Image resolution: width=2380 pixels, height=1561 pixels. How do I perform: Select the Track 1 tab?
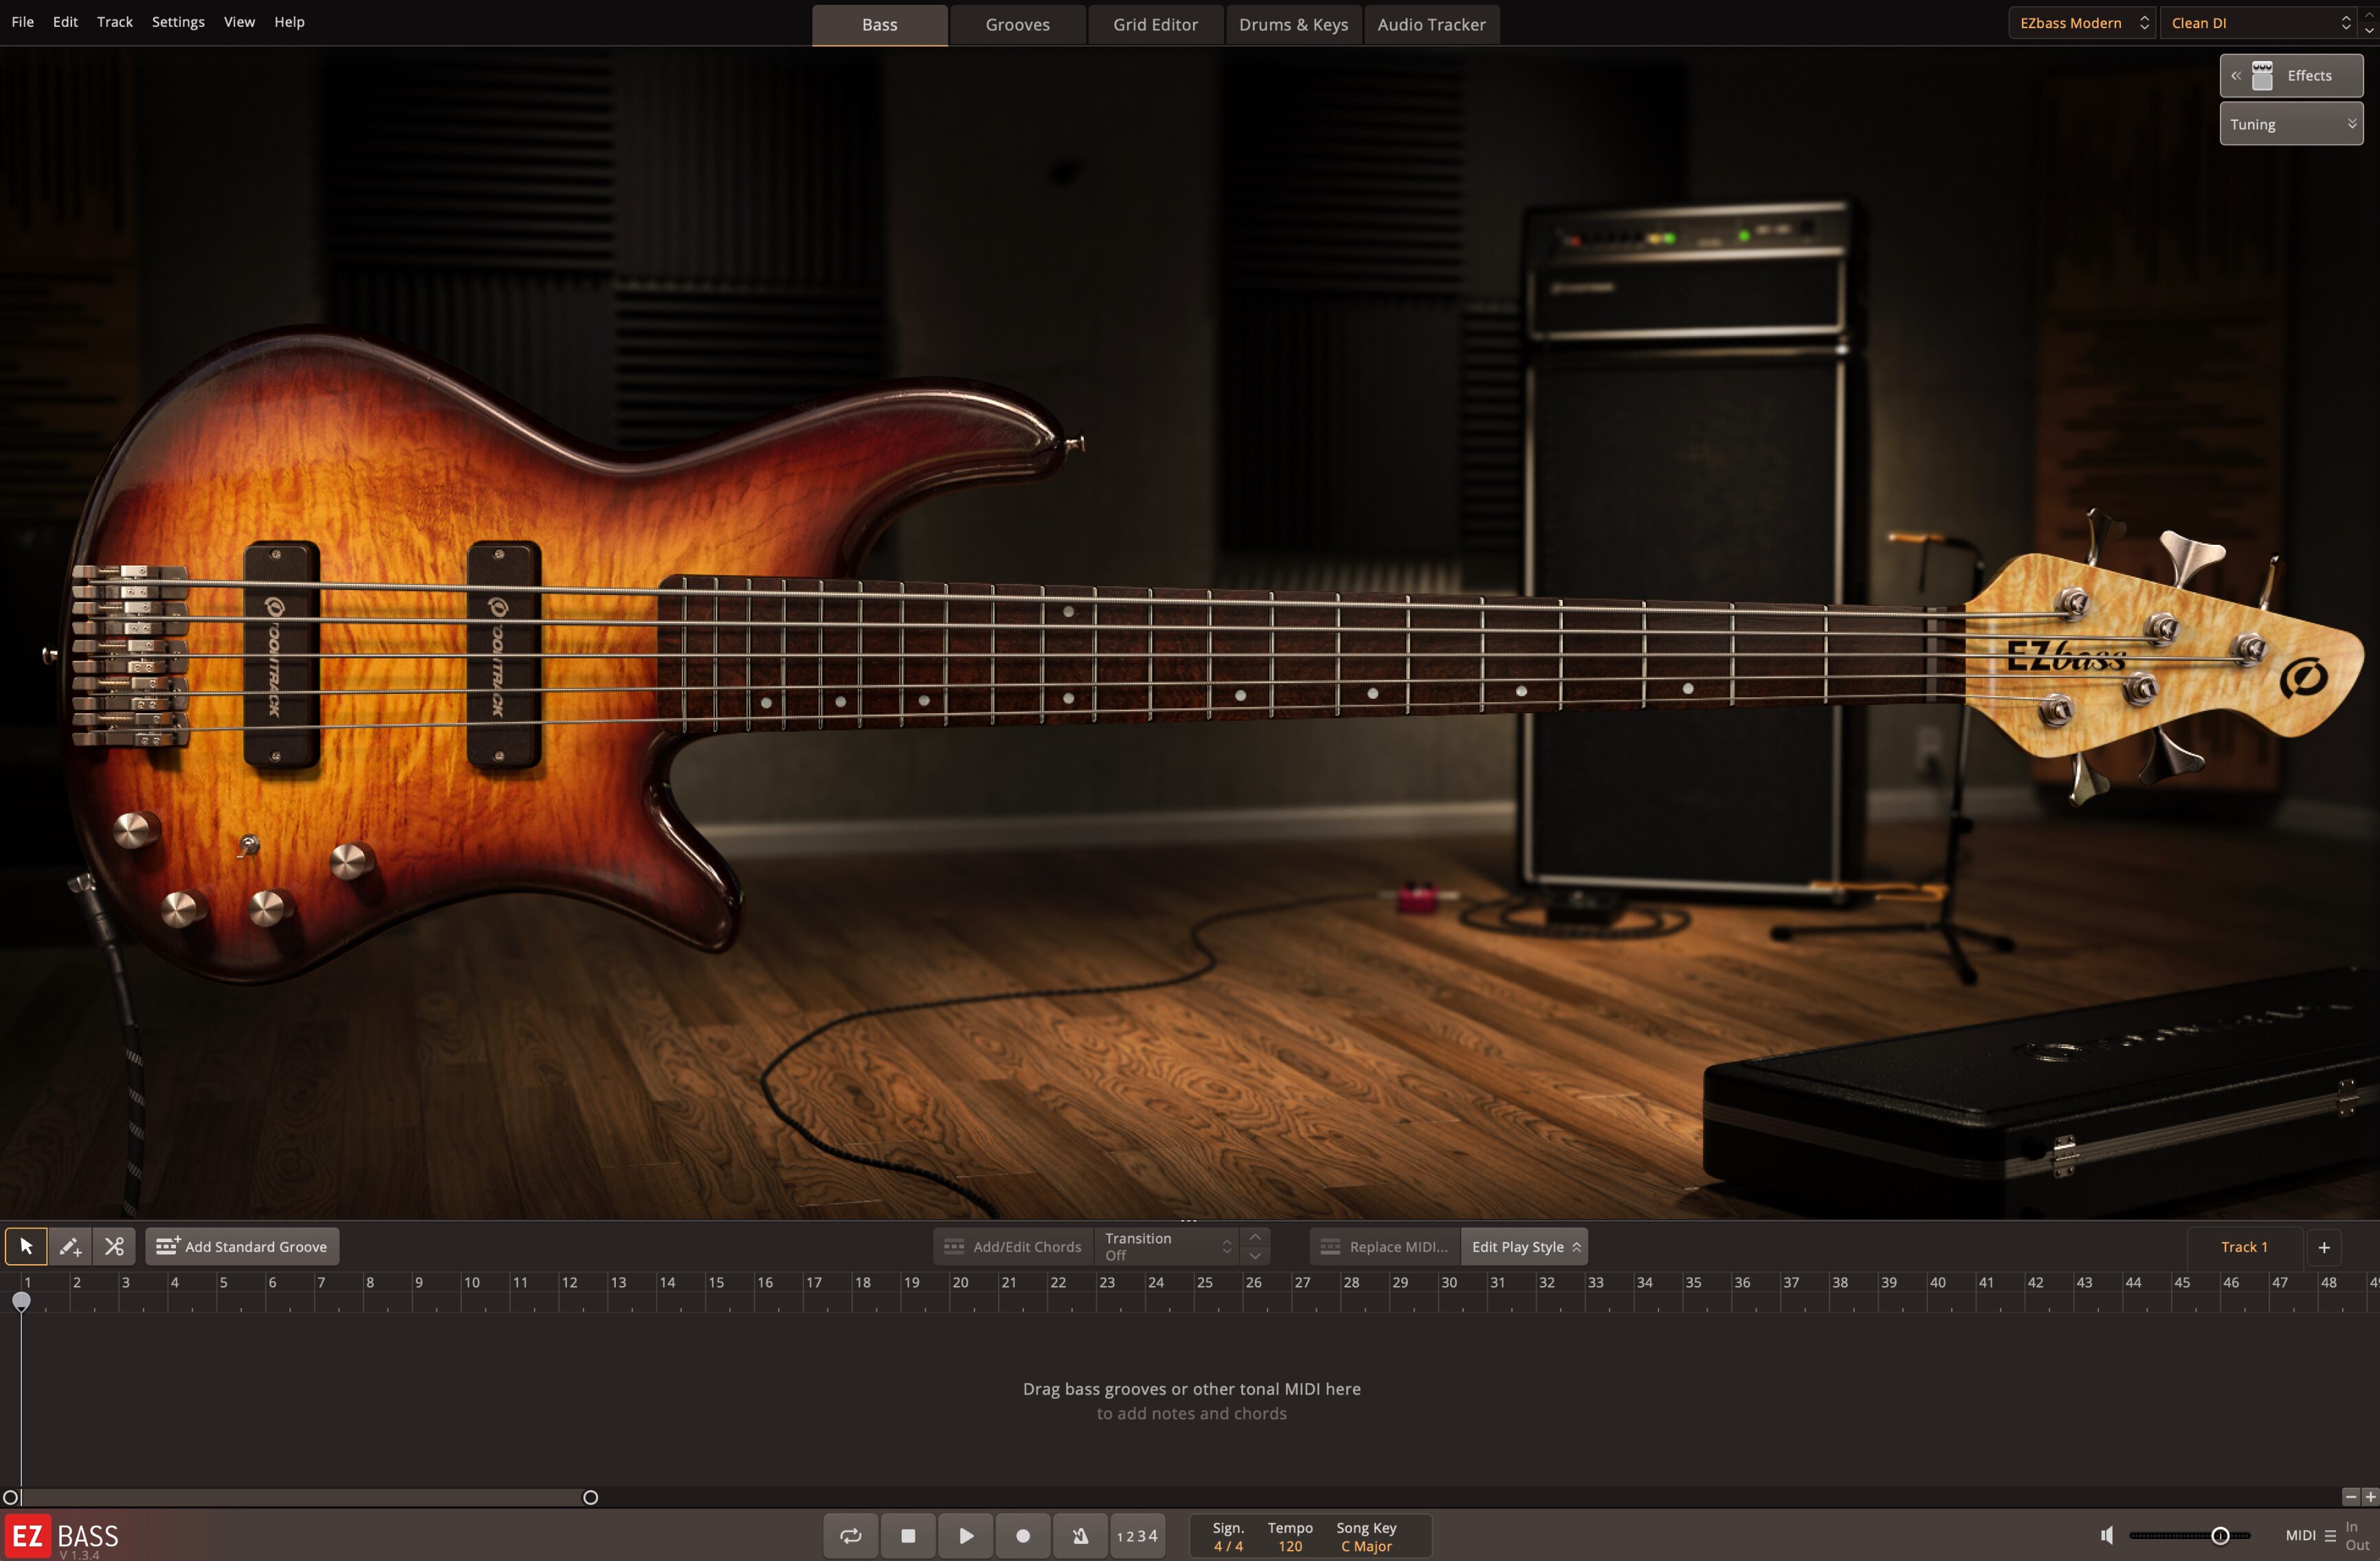pos(2244,1246)
